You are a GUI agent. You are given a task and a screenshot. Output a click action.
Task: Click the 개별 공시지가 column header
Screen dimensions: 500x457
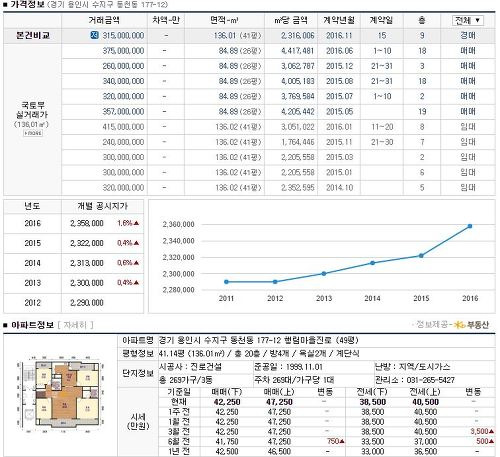102,206
